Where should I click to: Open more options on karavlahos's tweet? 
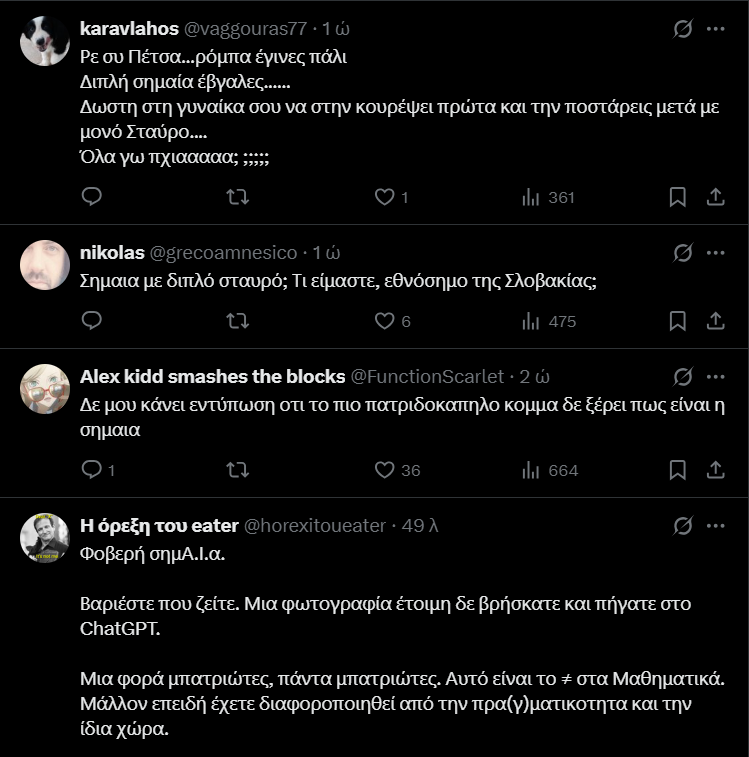715,29
